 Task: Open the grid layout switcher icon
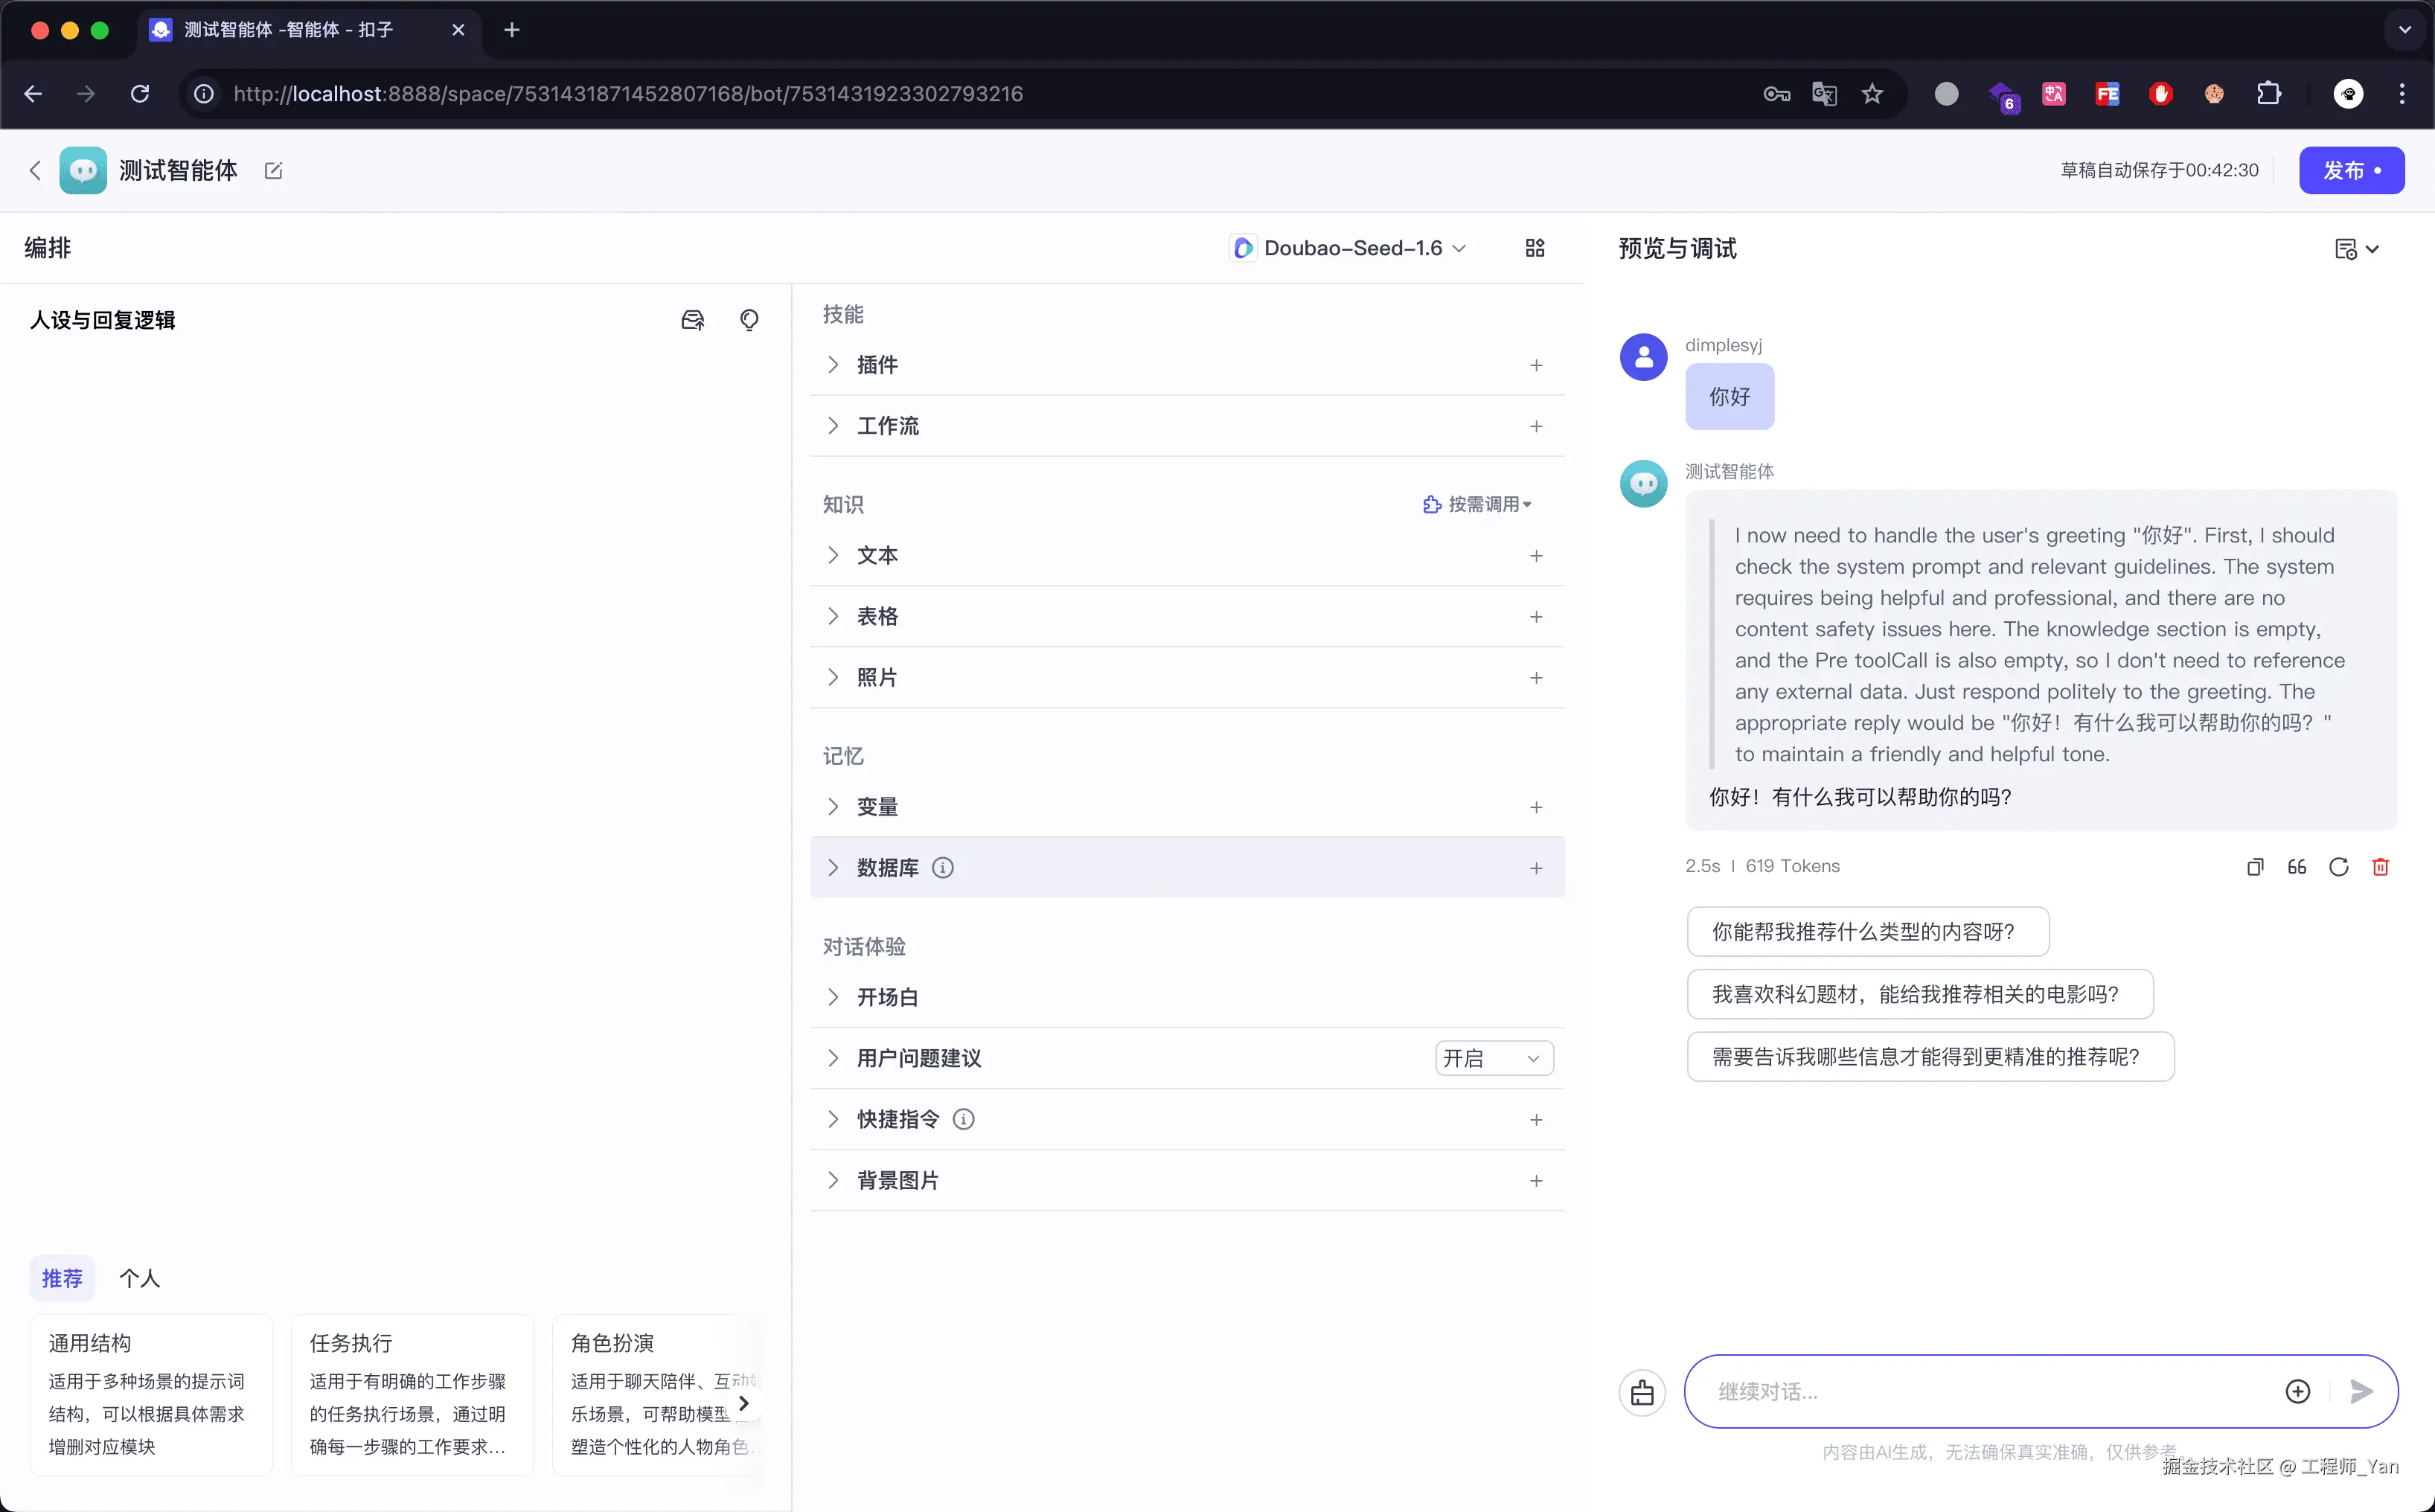pyautogui.click(x=1535, y=248)
